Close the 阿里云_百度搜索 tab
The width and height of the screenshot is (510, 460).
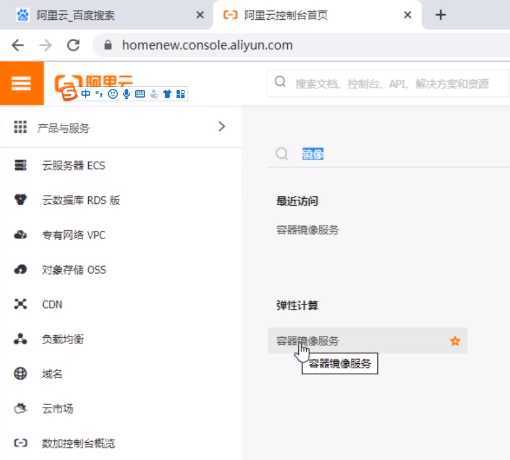point(200,15)
